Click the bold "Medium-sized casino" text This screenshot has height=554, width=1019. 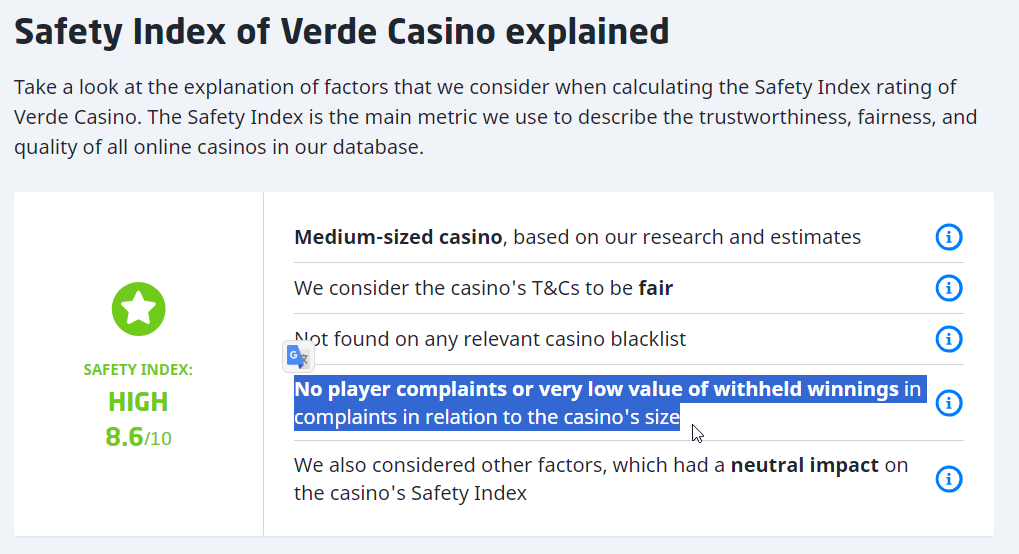[398, 238]
